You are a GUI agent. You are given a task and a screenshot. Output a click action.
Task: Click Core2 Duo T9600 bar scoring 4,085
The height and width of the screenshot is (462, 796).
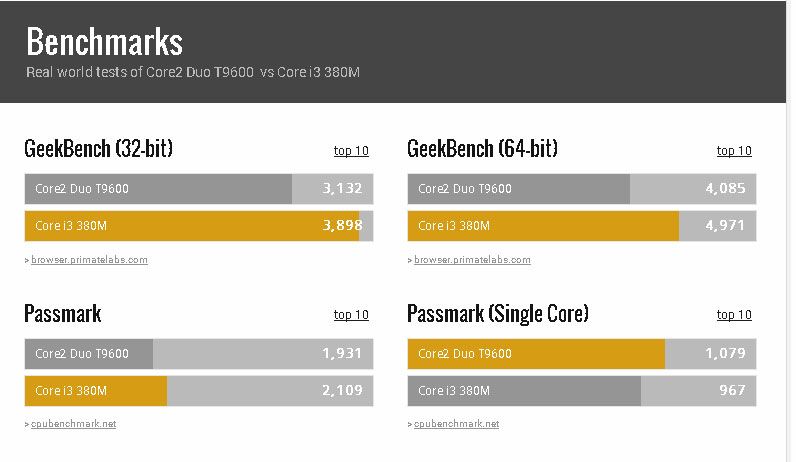click(x=581, y=189)
